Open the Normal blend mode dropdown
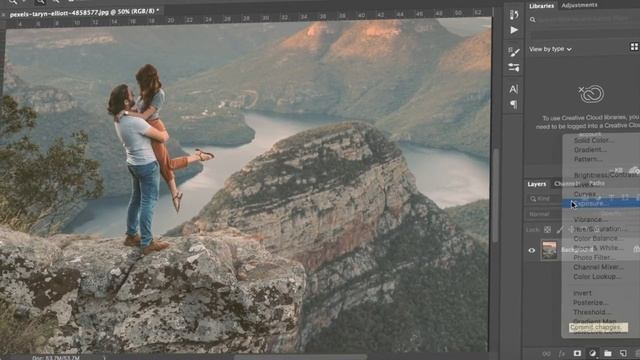 544,214
